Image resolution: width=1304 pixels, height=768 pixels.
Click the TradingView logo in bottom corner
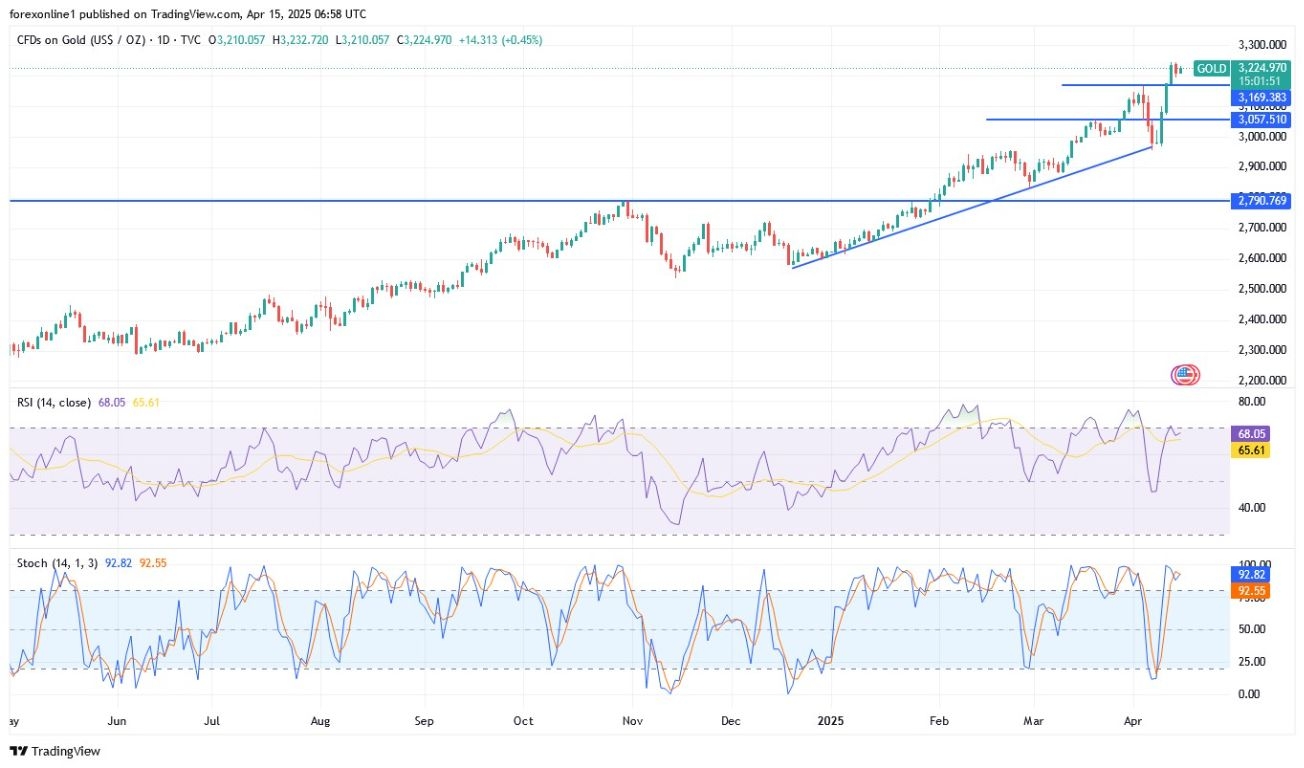click(56, 751)
